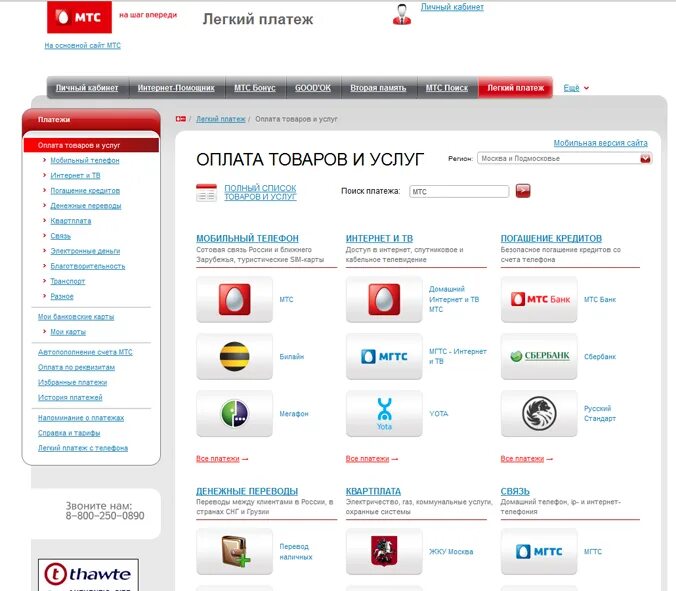Select Оплата товаров и услуг sidebar item

91,145
